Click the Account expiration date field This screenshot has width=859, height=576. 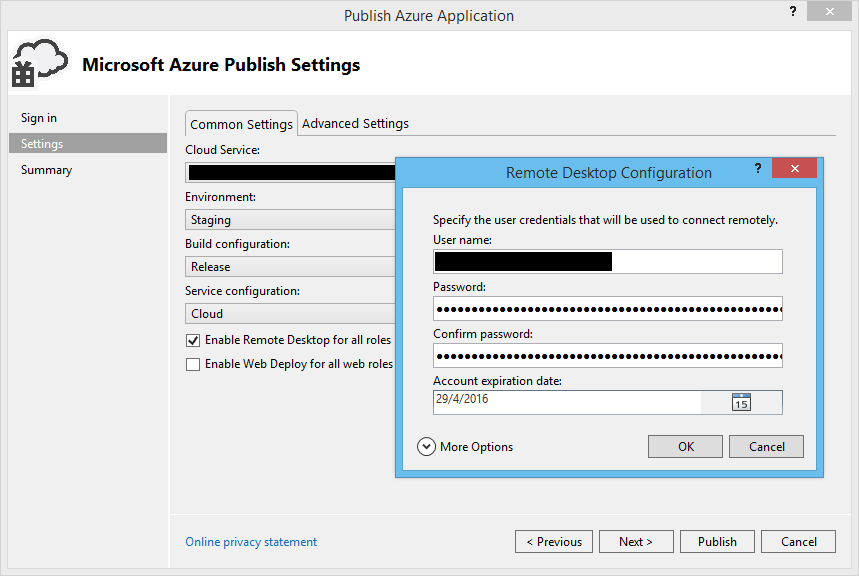click(x=567, y=401)
